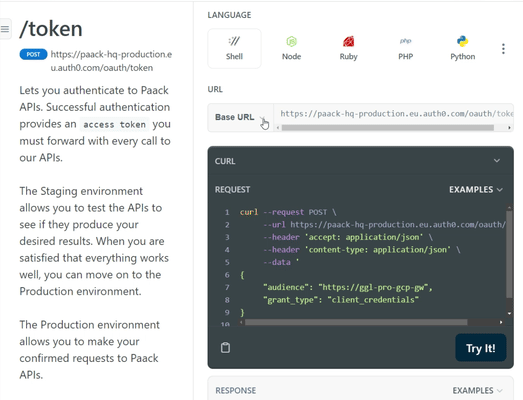Click right arrow of URL scrollbar
Viewport: 523px width, 400px height.
pyautogui.click(x=509, y=128)
